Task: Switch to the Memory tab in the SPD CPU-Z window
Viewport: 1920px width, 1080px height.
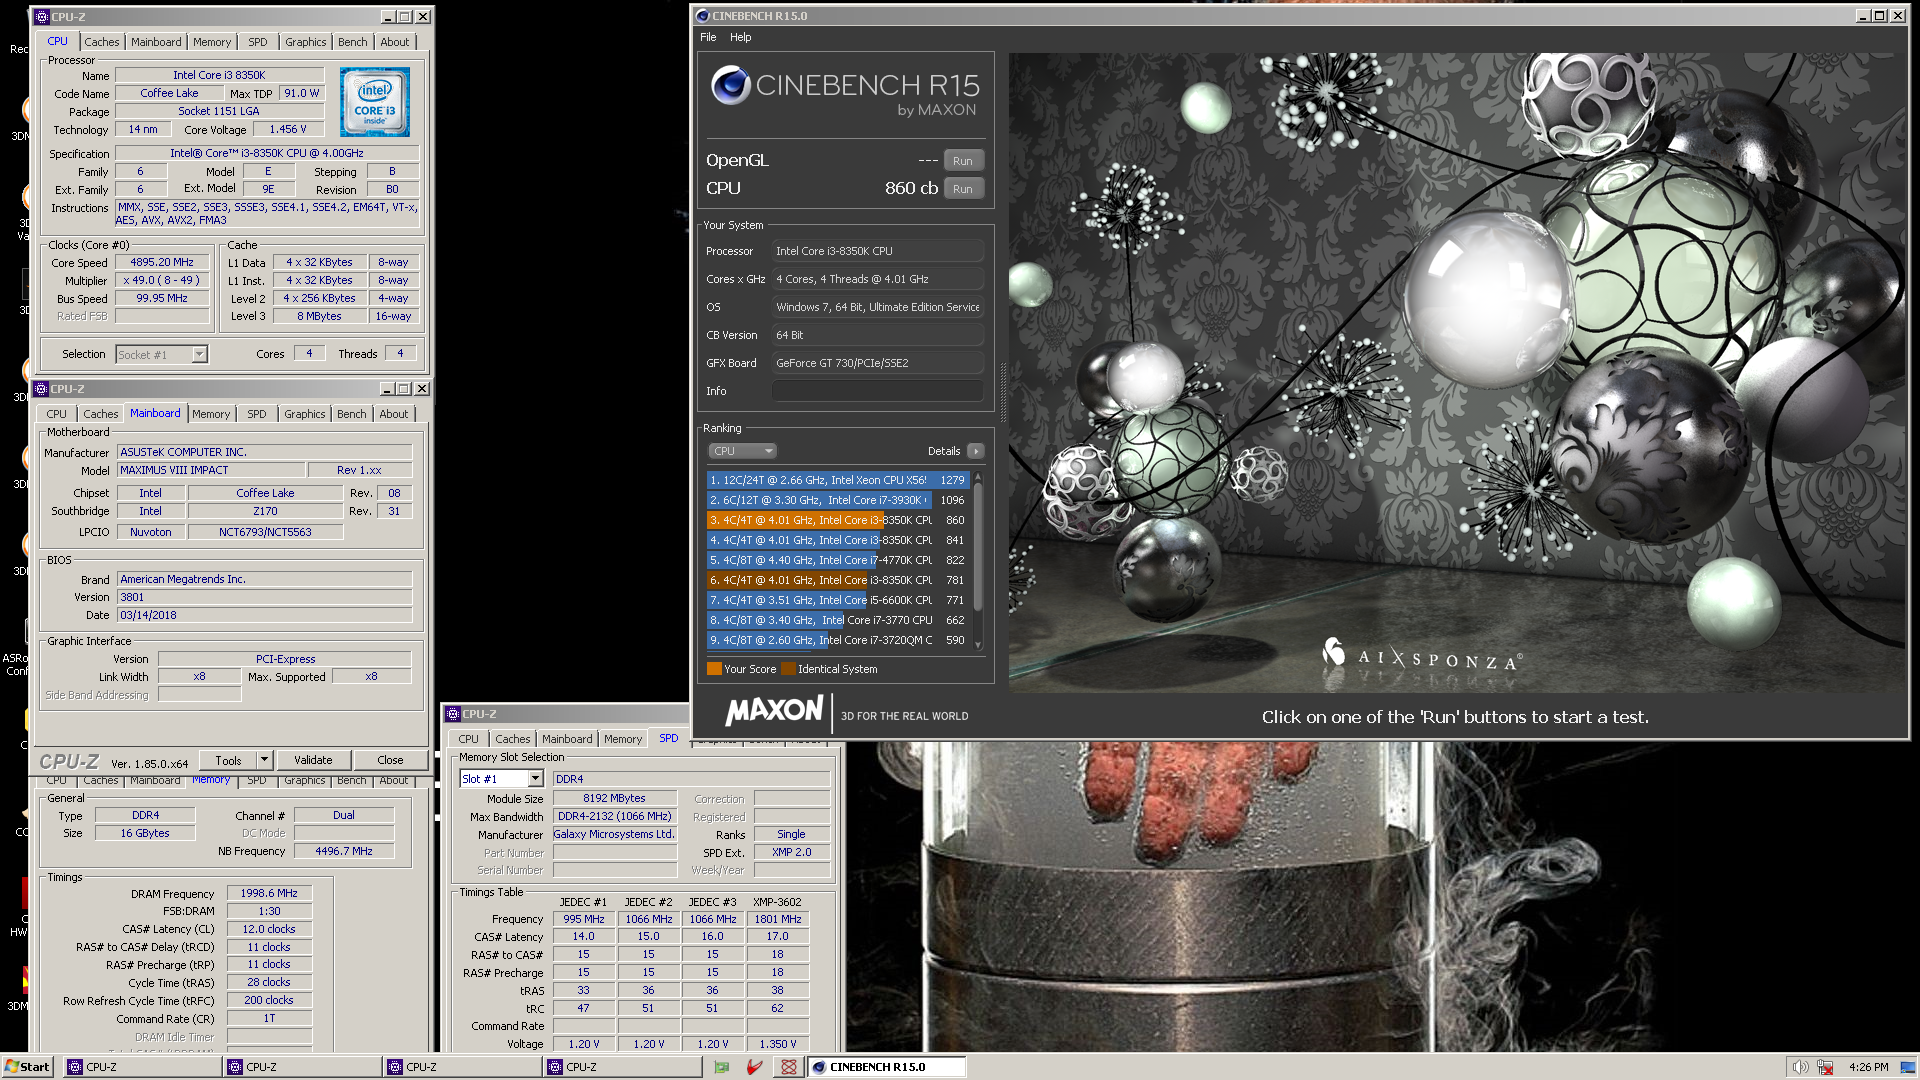Action: (x=623, y=739)
